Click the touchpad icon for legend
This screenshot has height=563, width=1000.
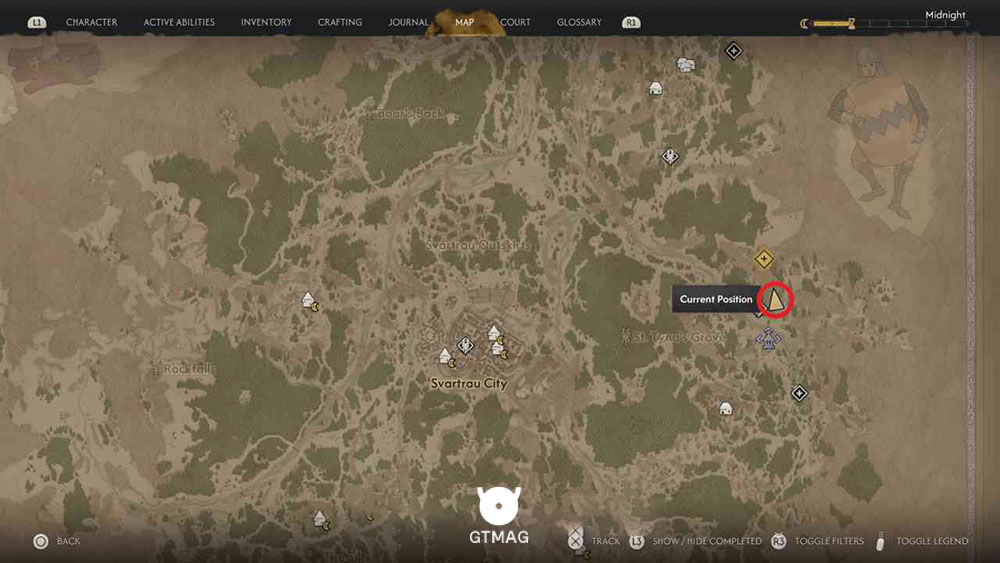click(881, 541)
